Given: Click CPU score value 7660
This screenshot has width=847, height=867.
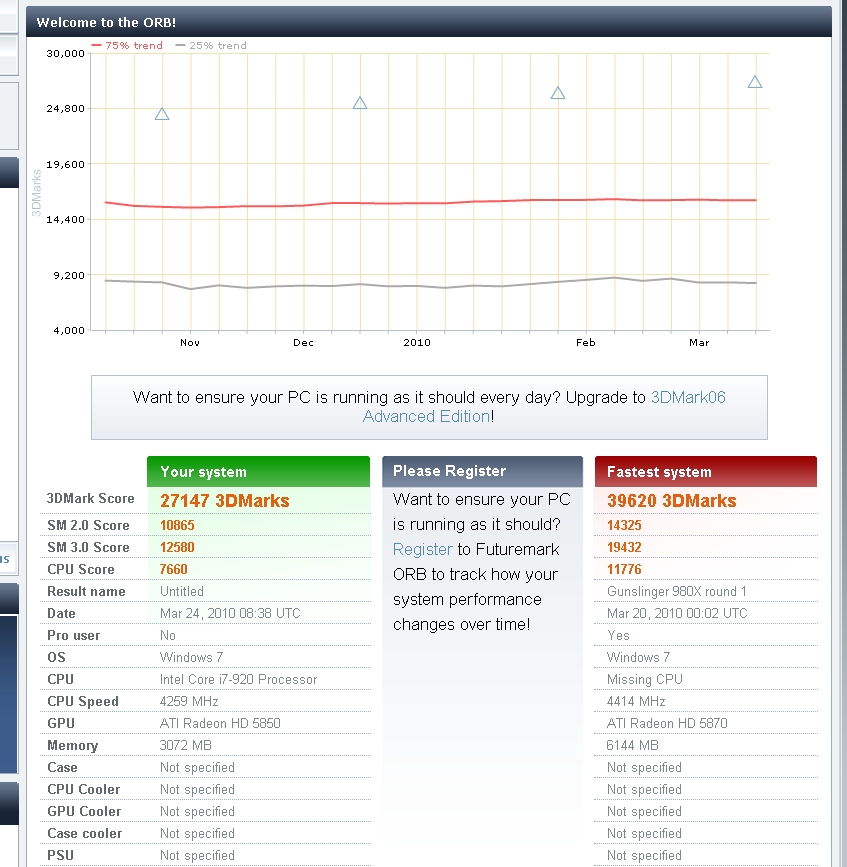Looking at the screenshot, I should [x=174, y=570].
